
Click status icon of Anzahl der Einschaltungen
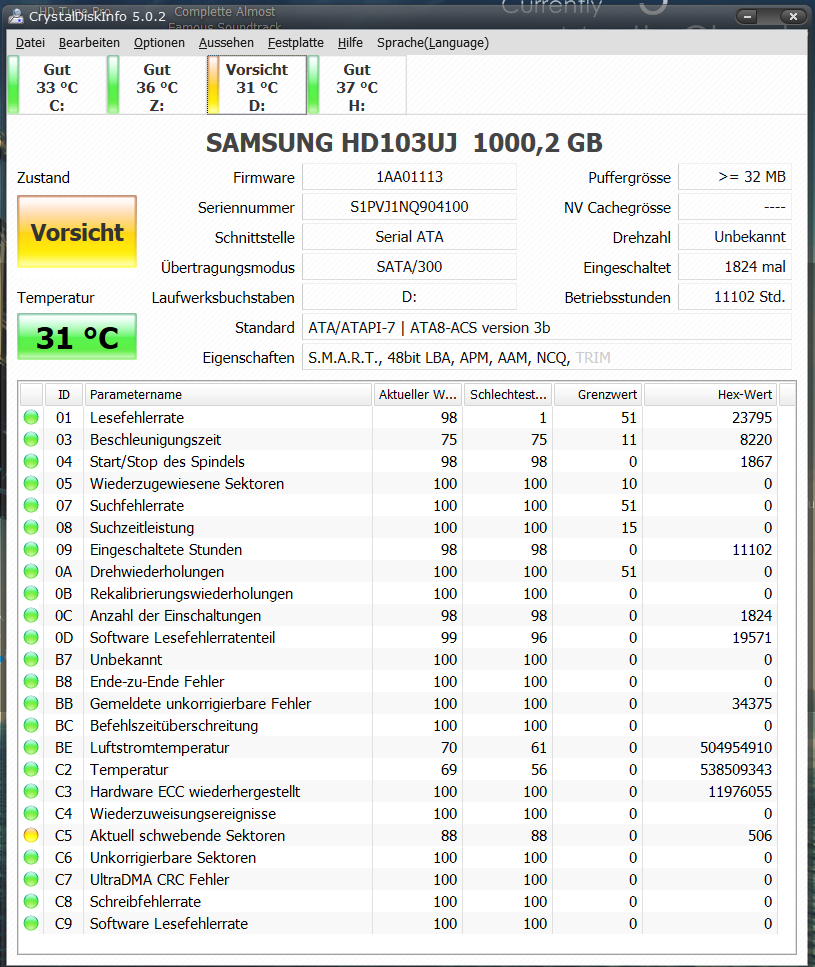(x=31, y=615)
